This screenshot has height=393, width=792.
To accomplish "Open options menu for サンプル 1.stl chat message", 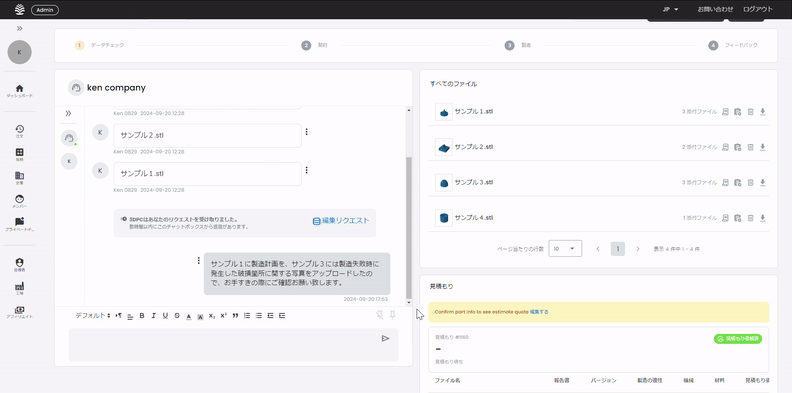I will pos(307,170).
